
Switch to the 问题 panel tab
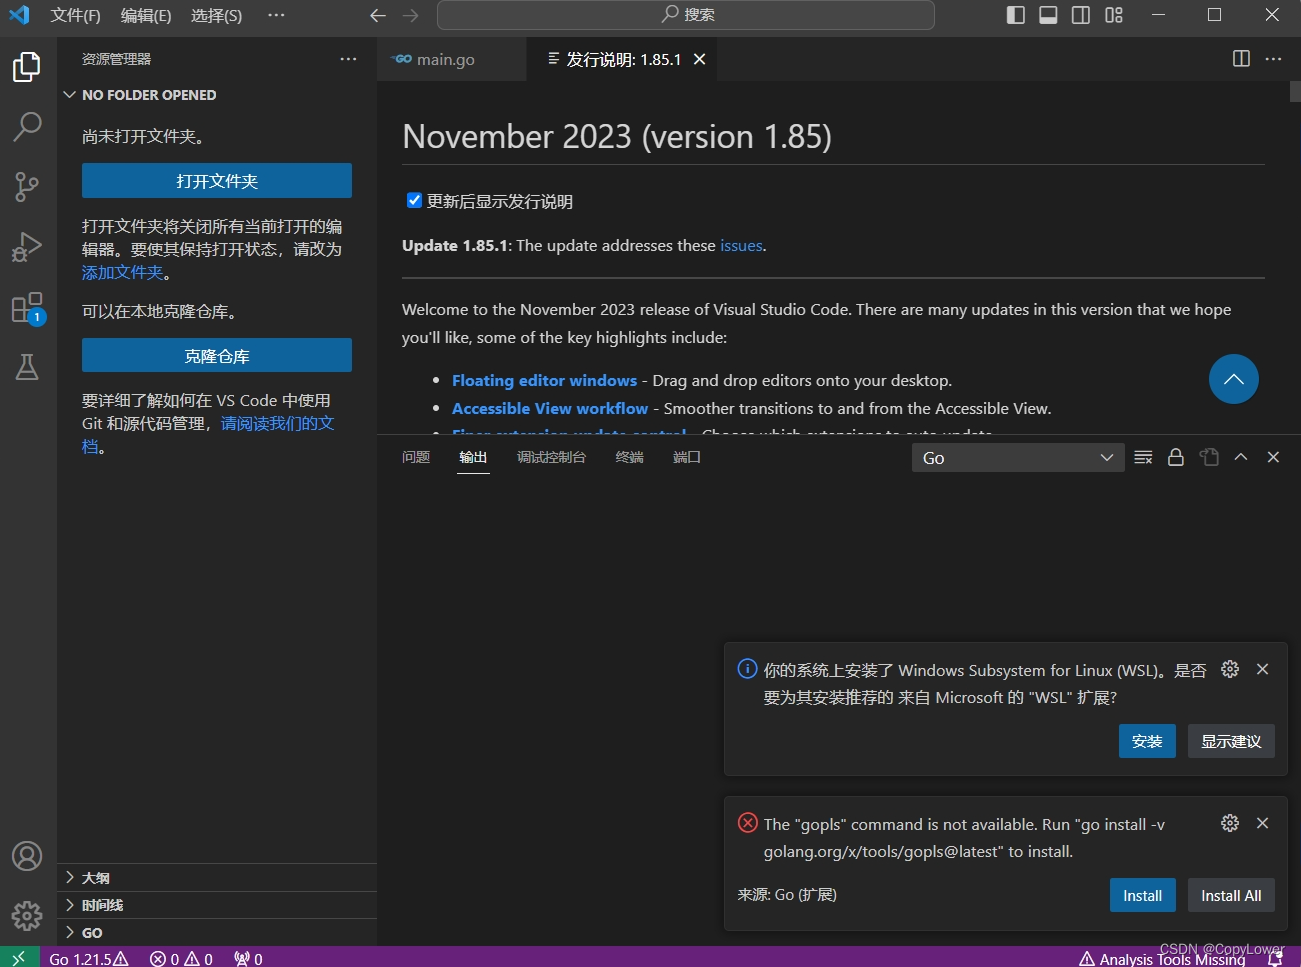(x=415, y=457)
